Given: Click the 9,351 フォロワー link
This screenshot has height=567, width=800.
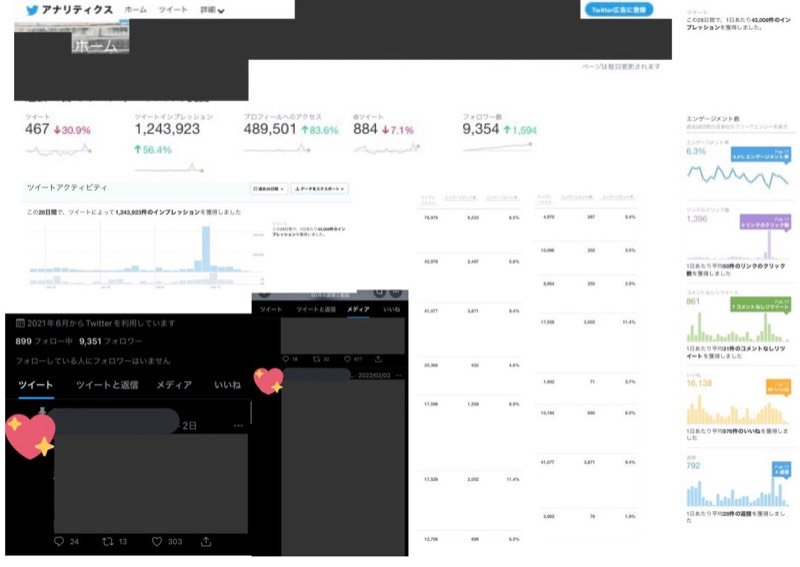Looking at the screenshot, I should coord(111,341).
